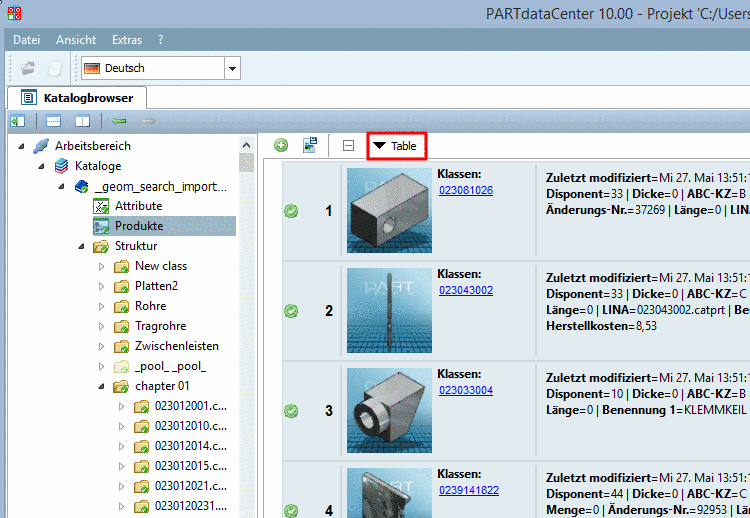Open the ? help menu

160,40
